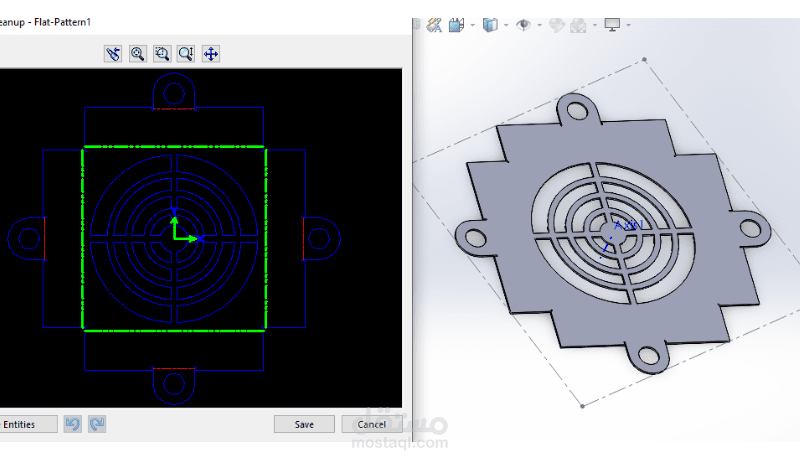800x460 pixels.
Task: Click the View Settings monitor icon
Action: [x=612, y=25]
